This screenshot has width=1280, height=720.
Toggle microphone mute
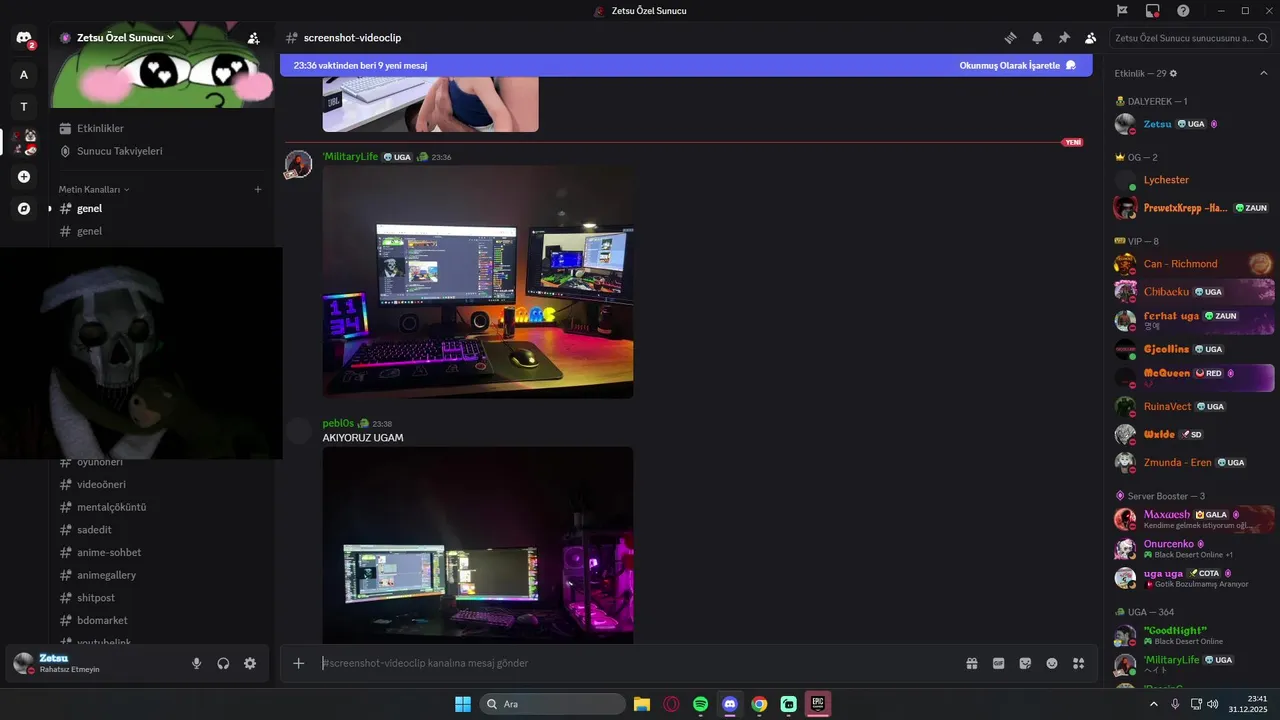coord(196,663)
